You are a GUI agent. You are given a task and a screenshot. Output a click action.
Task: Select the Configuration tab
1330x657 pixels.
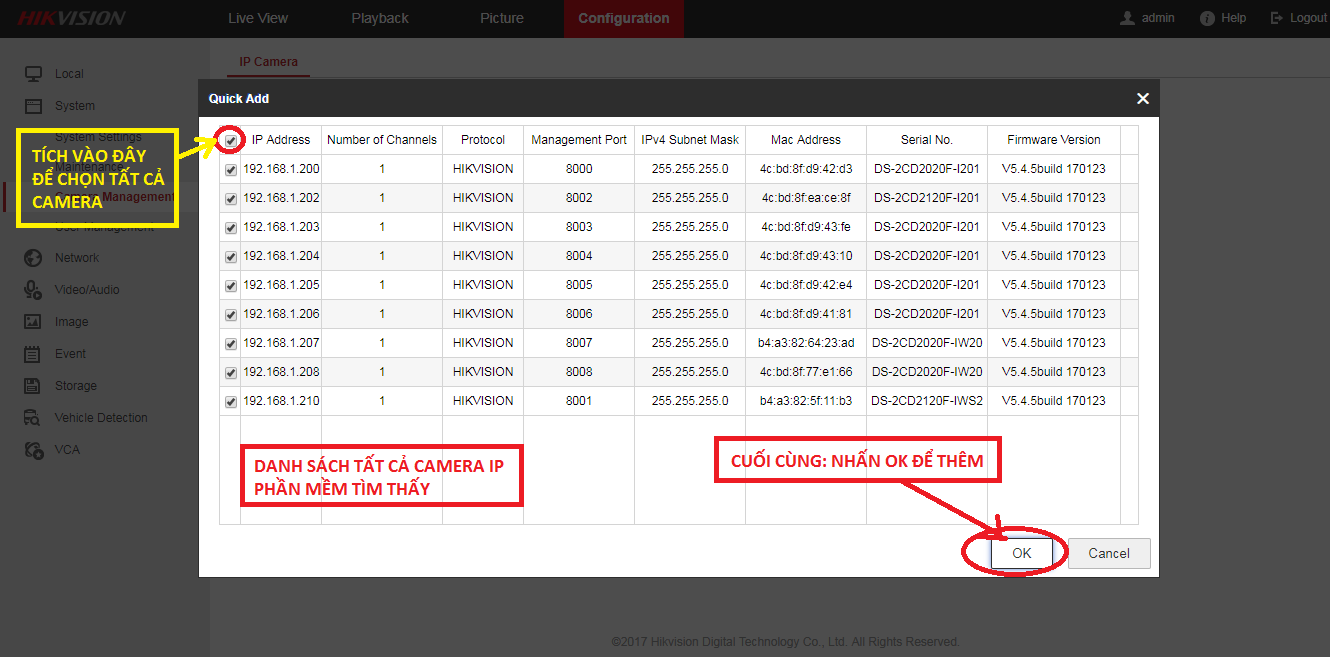click(624, 18)
